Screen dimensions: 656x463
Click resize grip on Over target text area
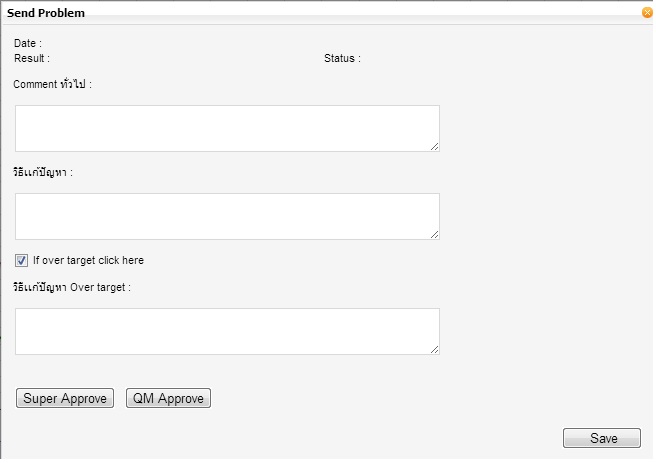coord(435,350)
